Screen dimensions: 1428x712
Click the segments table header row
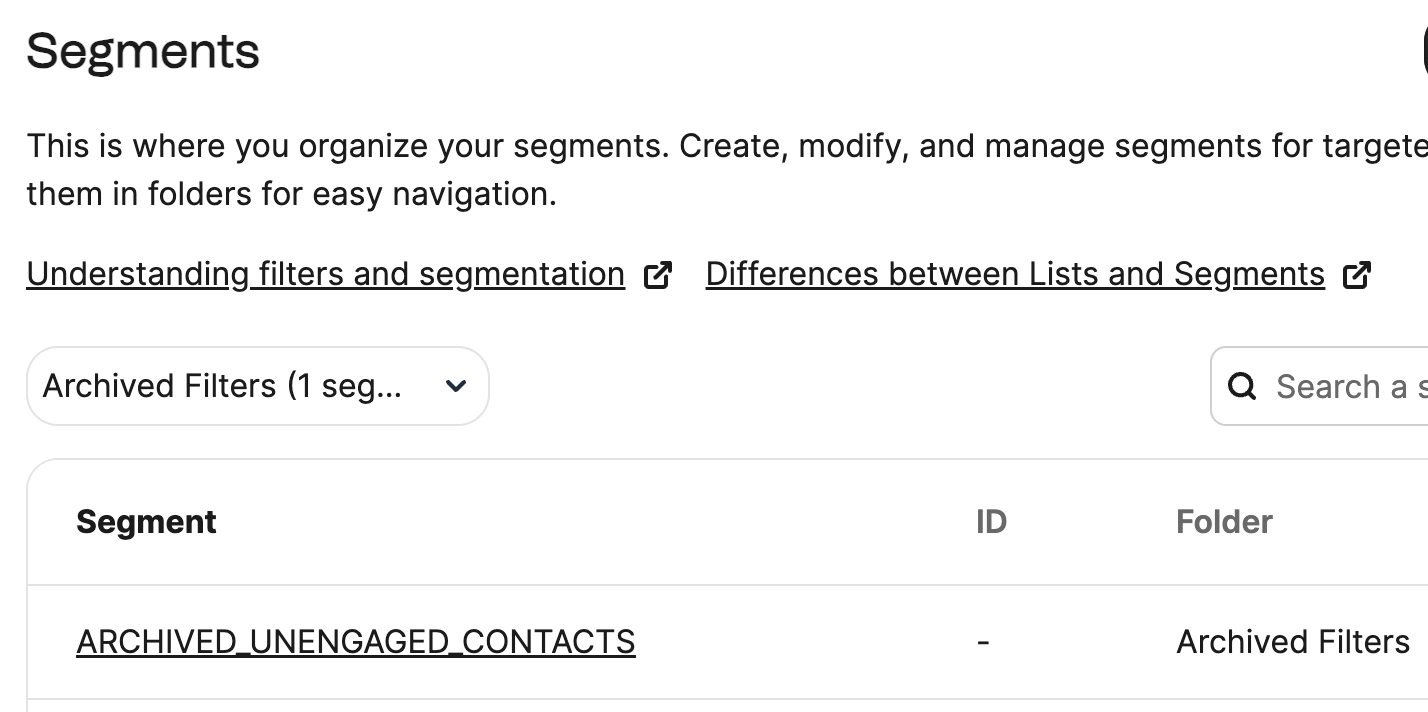(728, 522)
